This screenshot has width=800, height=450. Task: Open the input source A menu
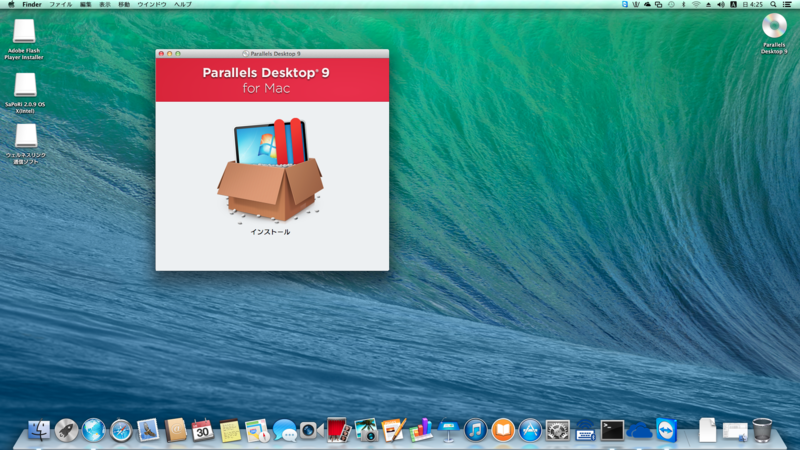pyautogui.click(x=733, y=4)
